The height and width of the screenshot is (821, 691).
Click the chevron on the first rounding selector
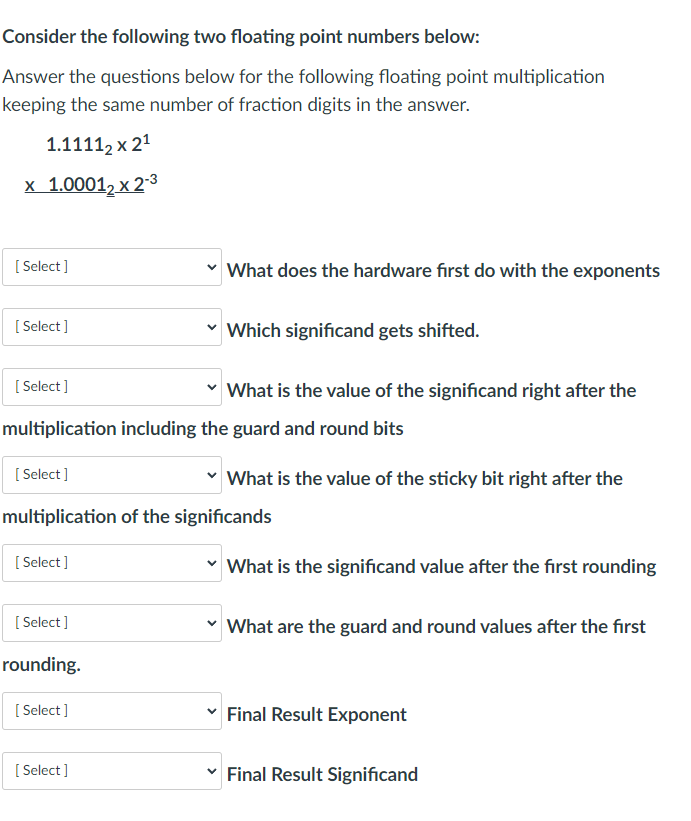click(210, 562)
